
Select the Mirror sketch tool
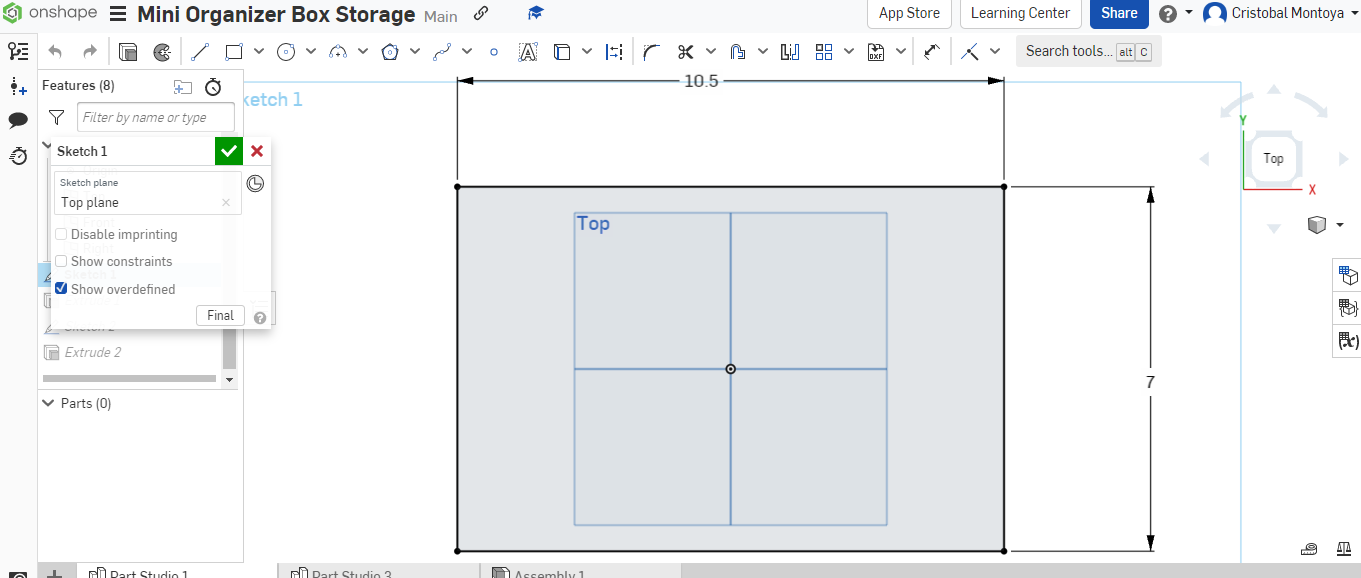pos(790,52)
